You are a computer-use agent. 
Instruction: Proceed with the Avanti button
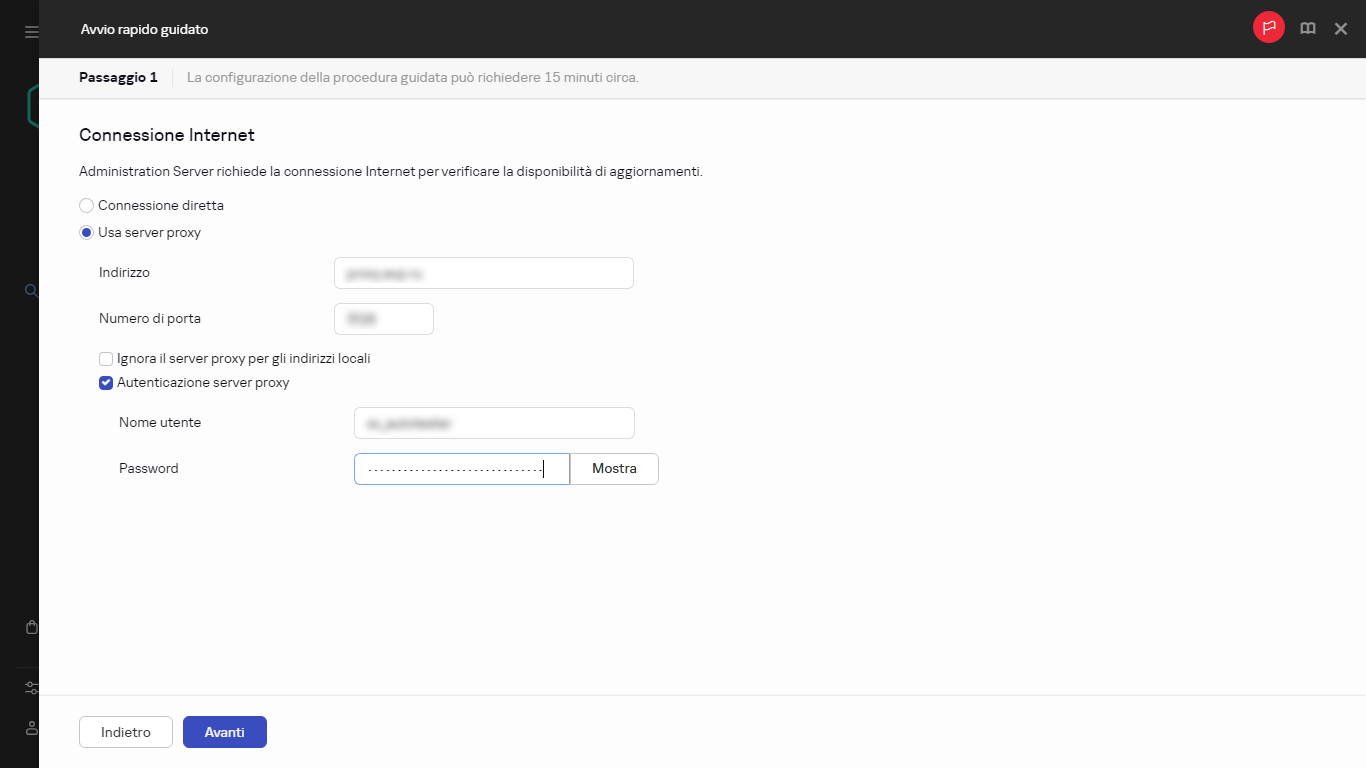click(x=225, y=732)
